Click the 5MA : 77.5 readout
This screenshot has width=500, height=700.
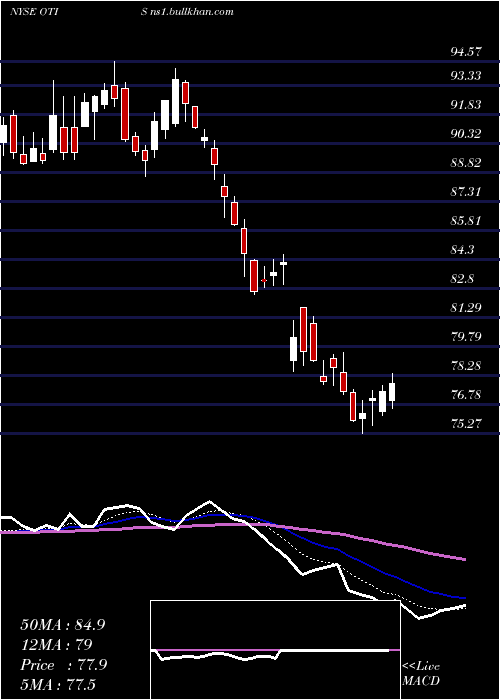[58, 684]
